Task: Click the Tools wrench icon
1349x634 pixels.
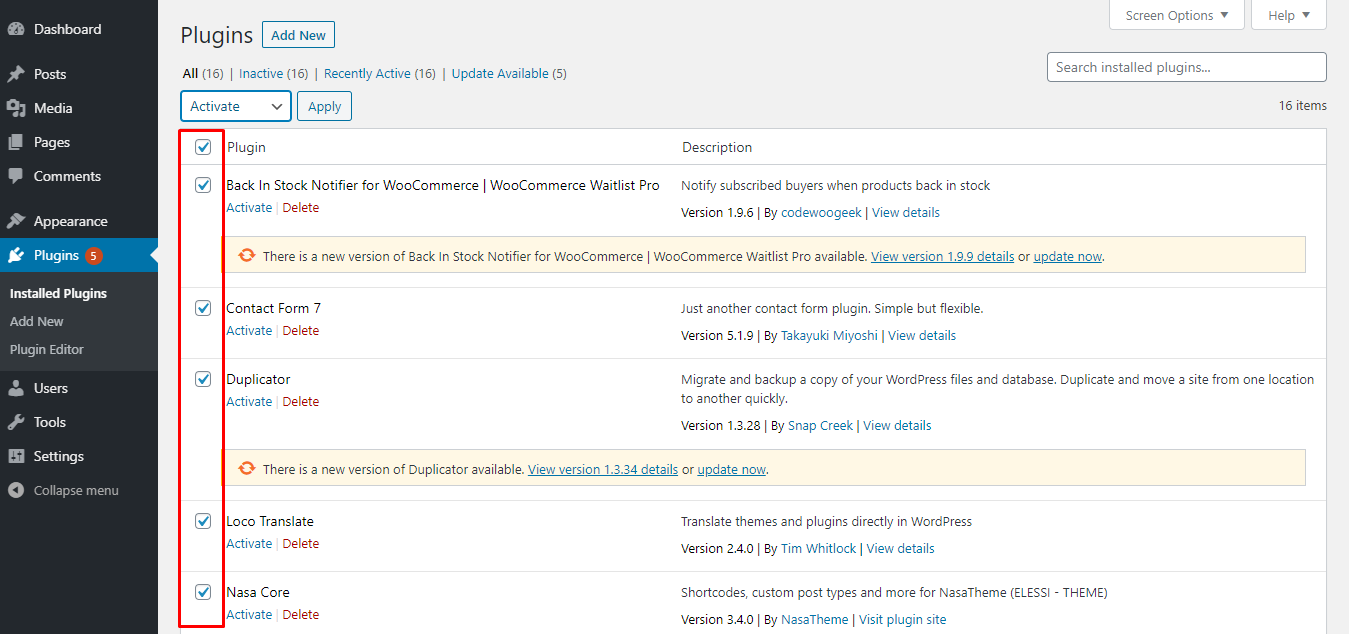Action: click(x=16, y=422)
